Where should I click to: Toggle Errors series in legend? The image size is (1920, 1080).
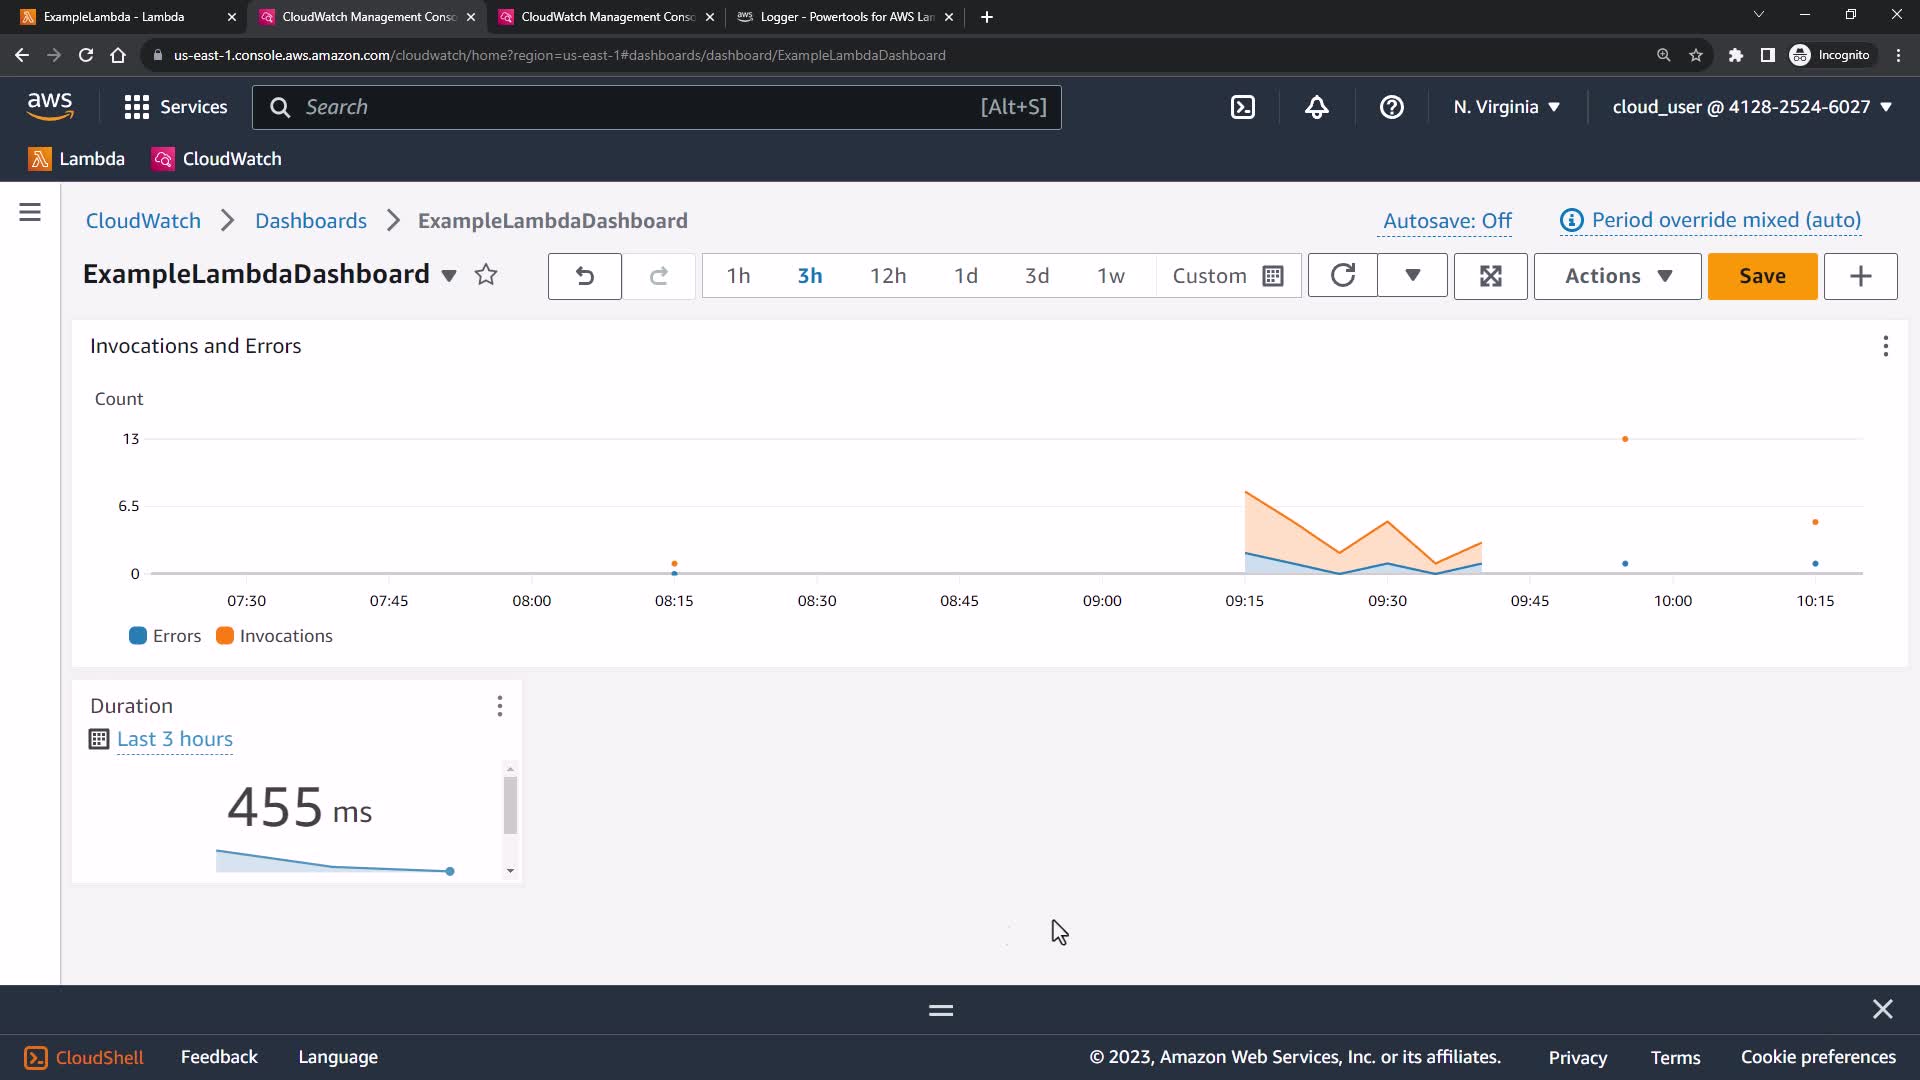166,636
